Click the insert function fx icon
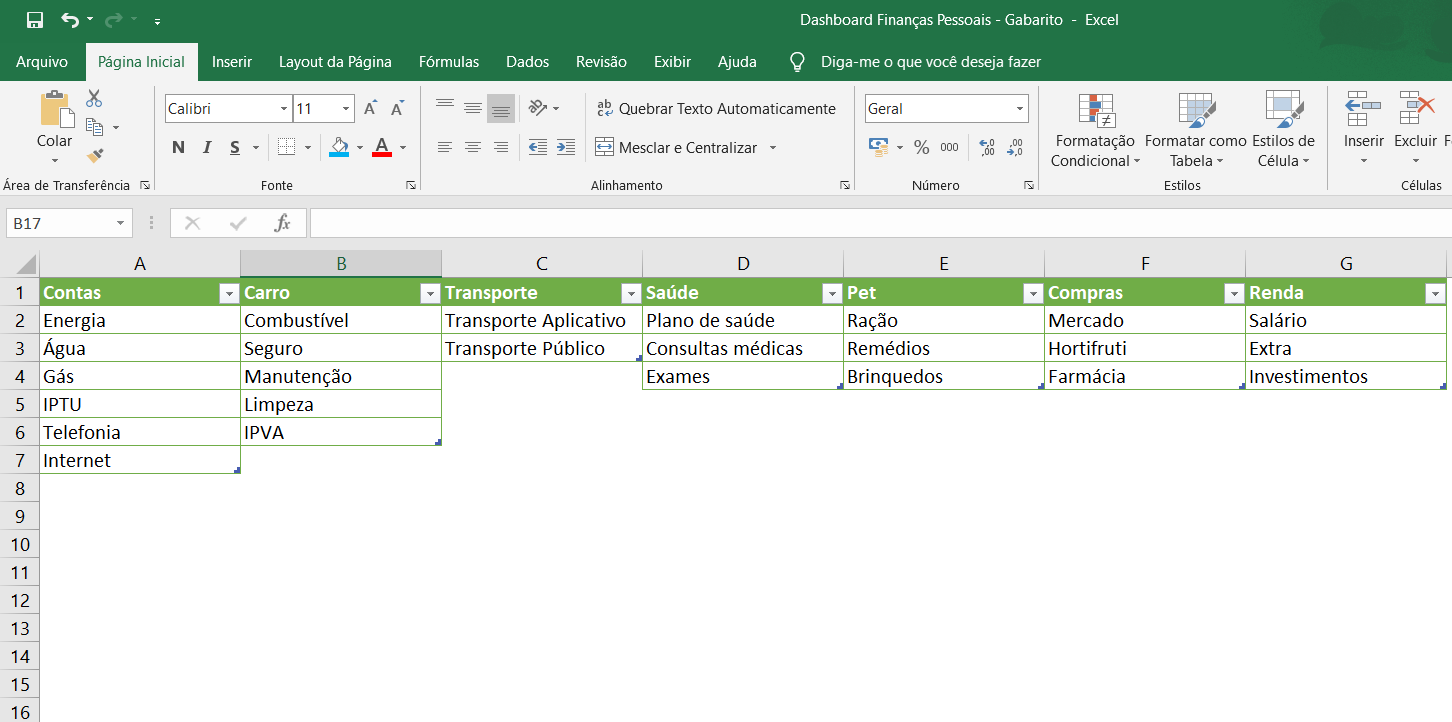Screen dimensions: 1452x722 [283, 223]
